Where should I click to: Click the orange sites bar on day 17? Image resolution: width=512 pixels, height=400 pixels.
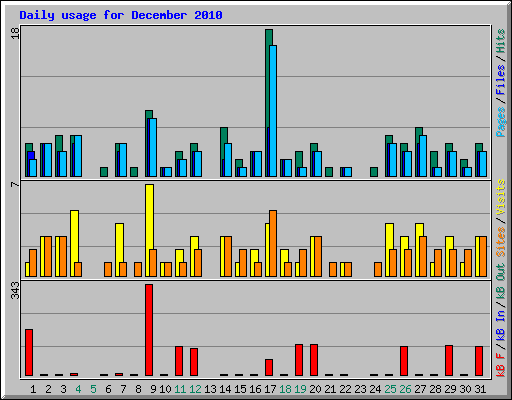click(x=273, y=243)
